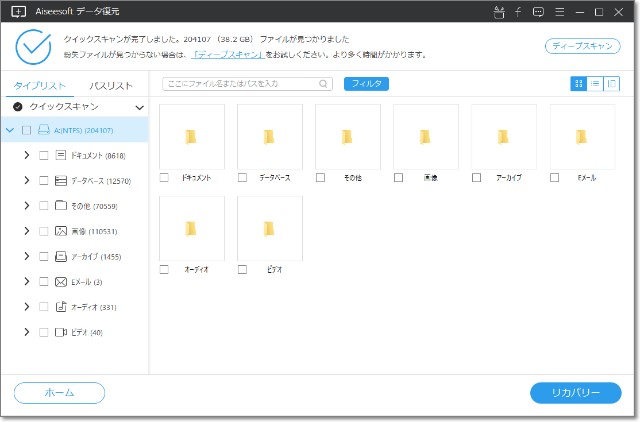Image resolution: width=640 pixels, height=422 pixels.
Task: Switch to thumbnail grid view
Action: [x=578, y=84]
